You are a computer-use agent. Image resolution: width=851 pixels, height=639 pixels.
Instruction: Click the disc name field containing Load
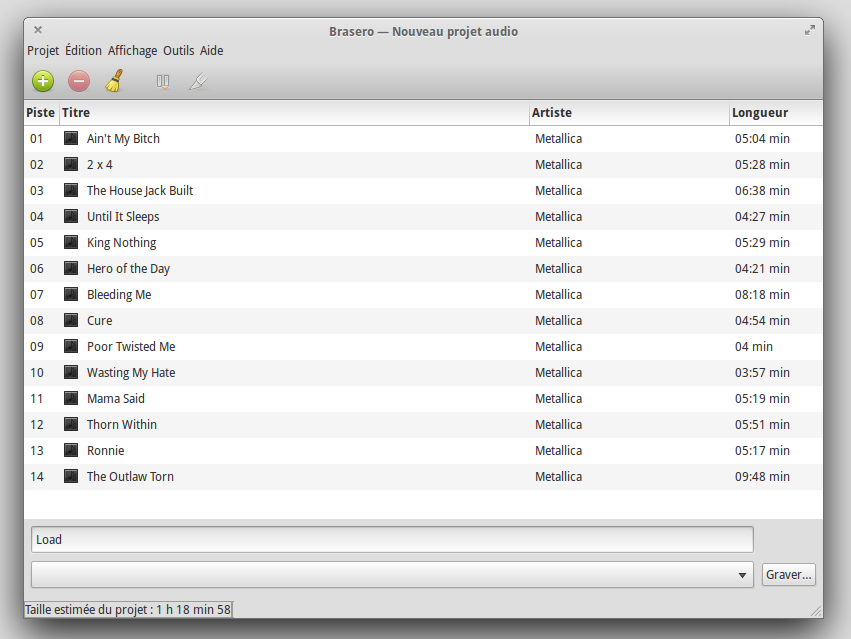pos(392,540)
